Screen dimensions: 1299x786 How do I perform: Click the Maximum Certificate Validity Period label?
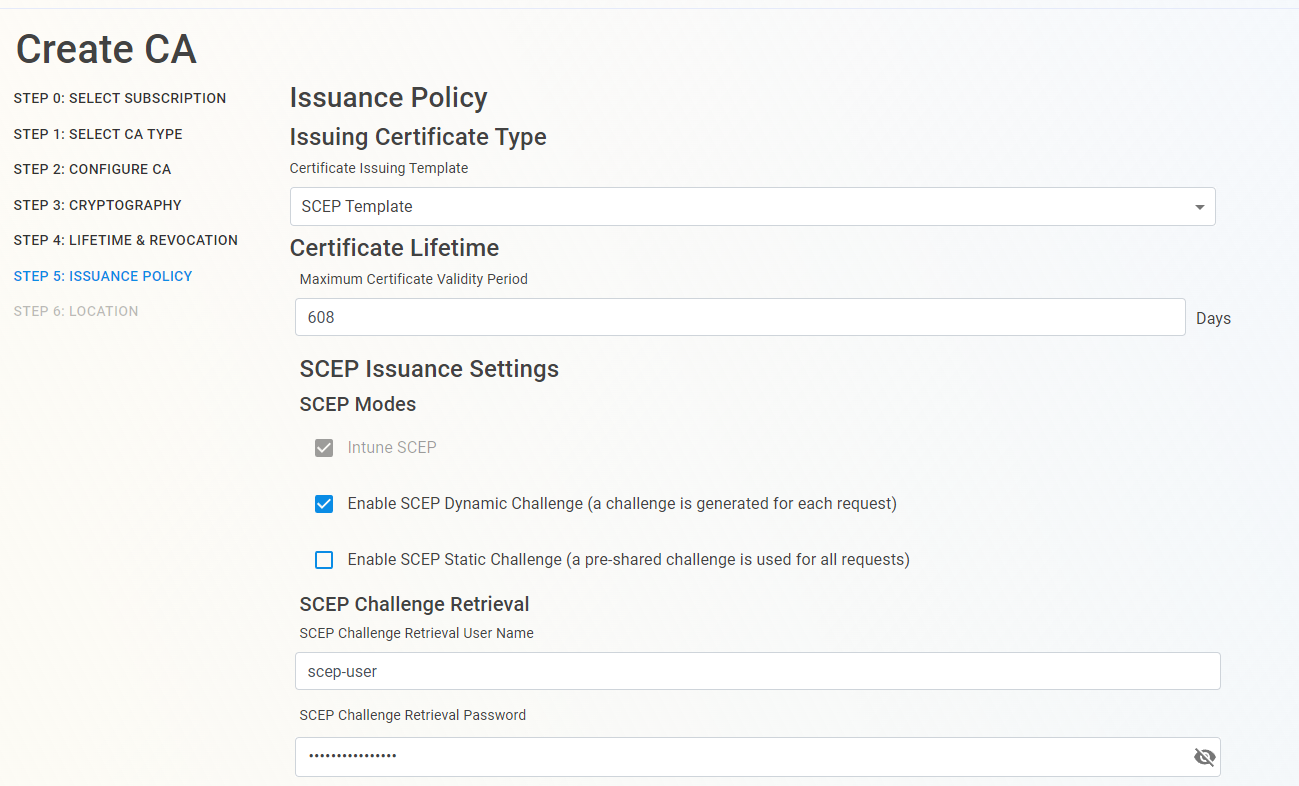tap(414, 280)
